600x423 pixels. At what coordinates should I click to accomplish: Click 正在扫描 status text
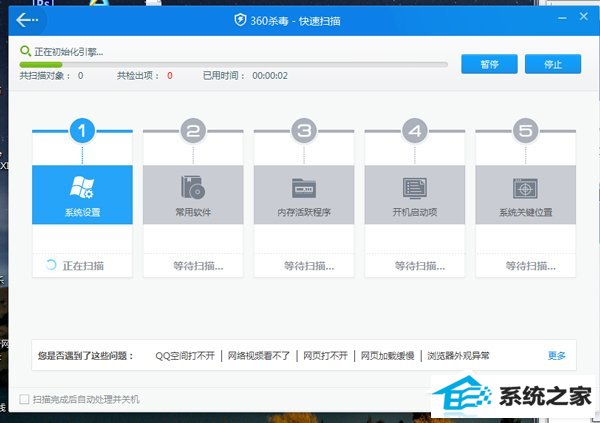tap(83, 266)
